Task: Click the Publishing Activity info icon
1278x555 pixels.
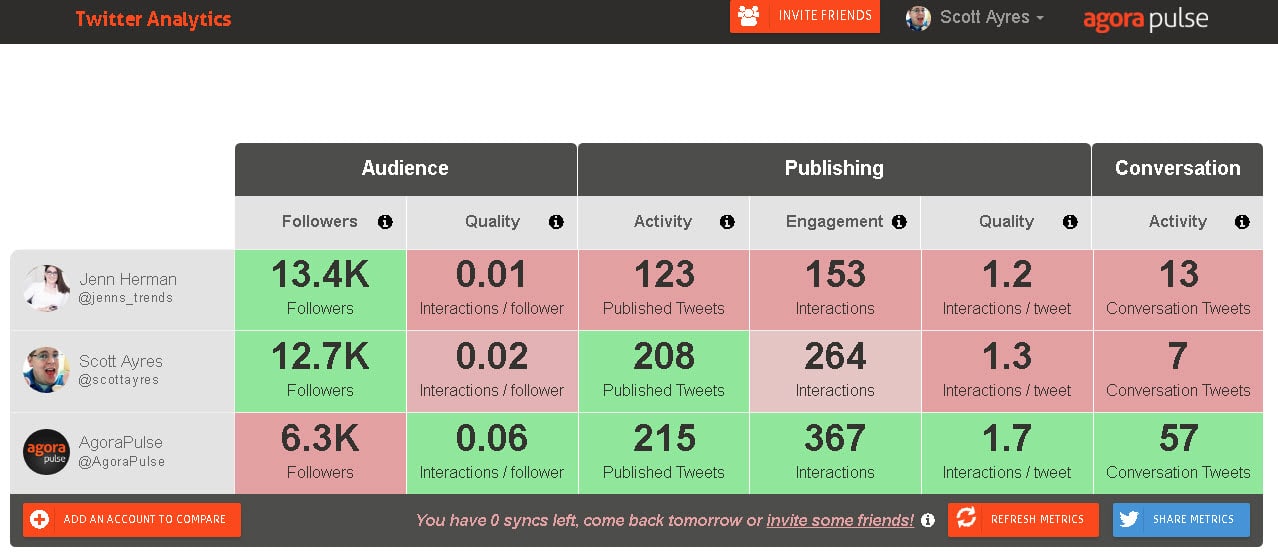Action: pyautogui.click(x=727, y=222)
